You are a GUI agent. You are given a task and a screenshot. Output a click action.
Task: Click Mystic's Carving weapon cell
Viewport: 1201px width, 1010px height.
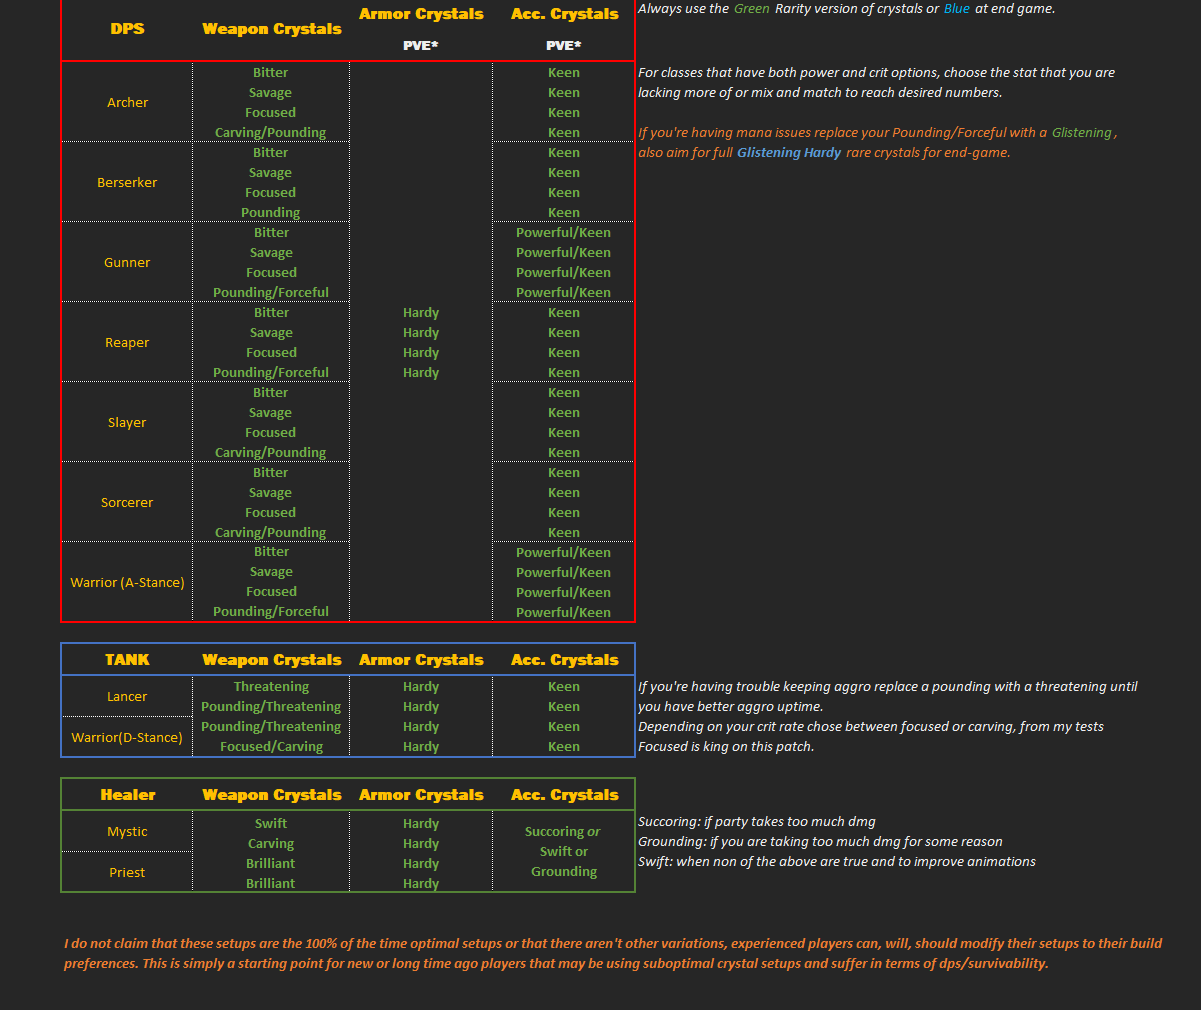point(271,843)
